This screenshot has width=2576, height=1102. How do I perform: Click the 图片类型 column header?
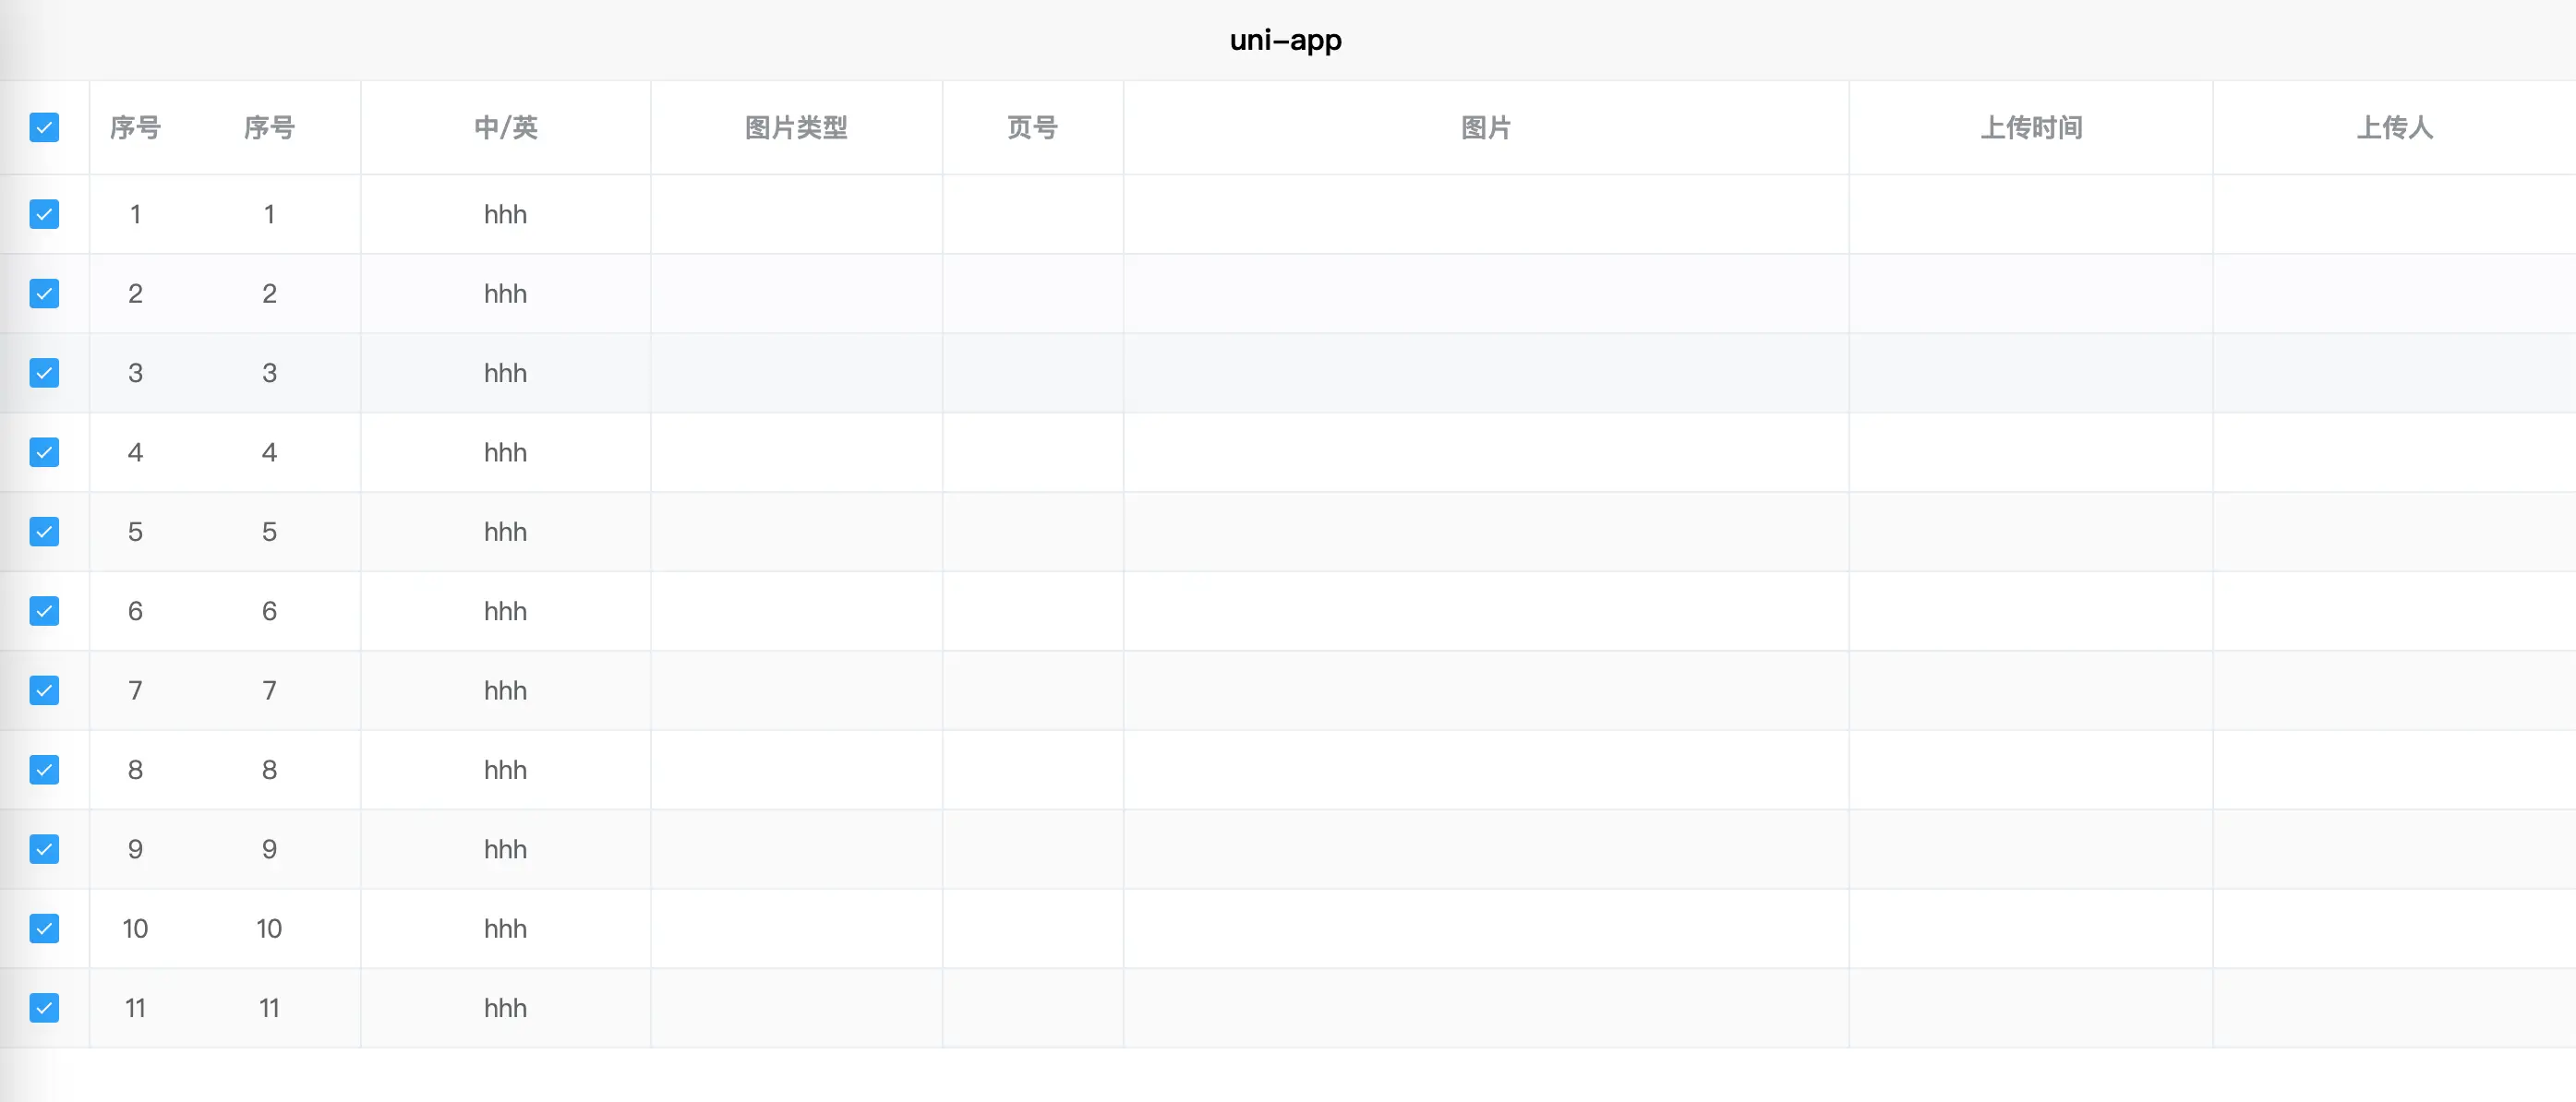point(796,128)
